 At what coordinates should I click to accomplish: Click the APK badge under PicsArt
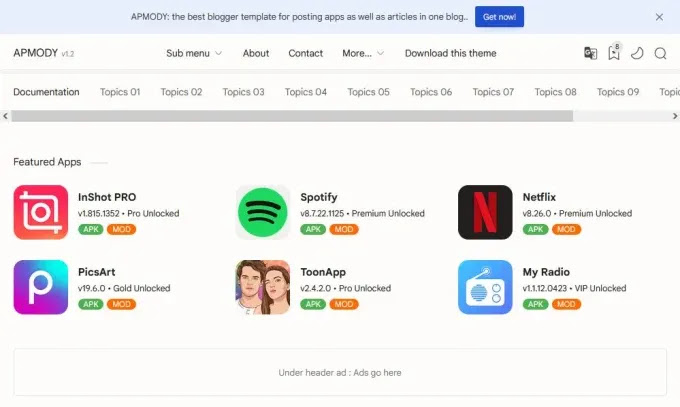(91, 304)
